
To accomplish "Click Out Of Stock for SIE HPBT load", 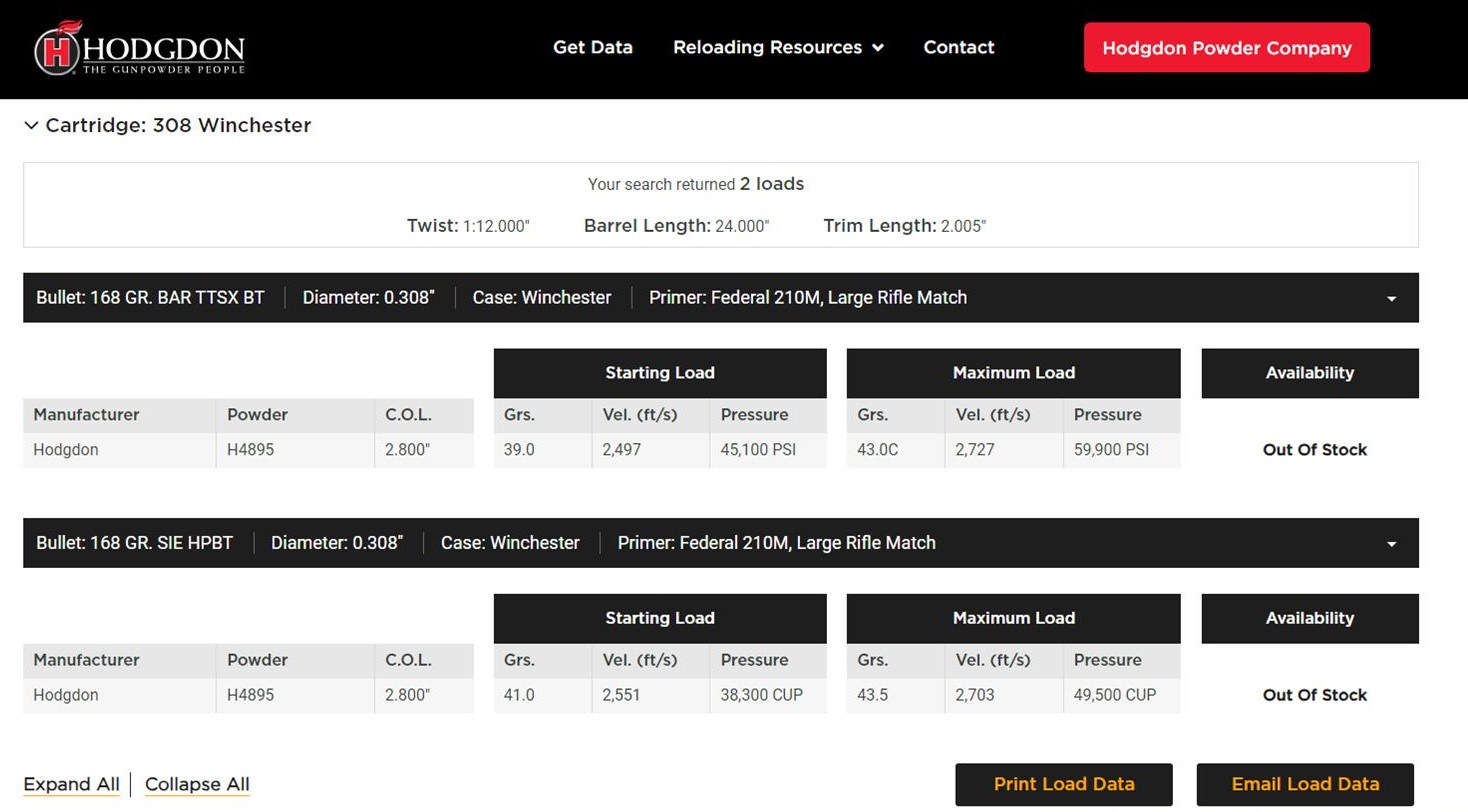I will 1314,695.
